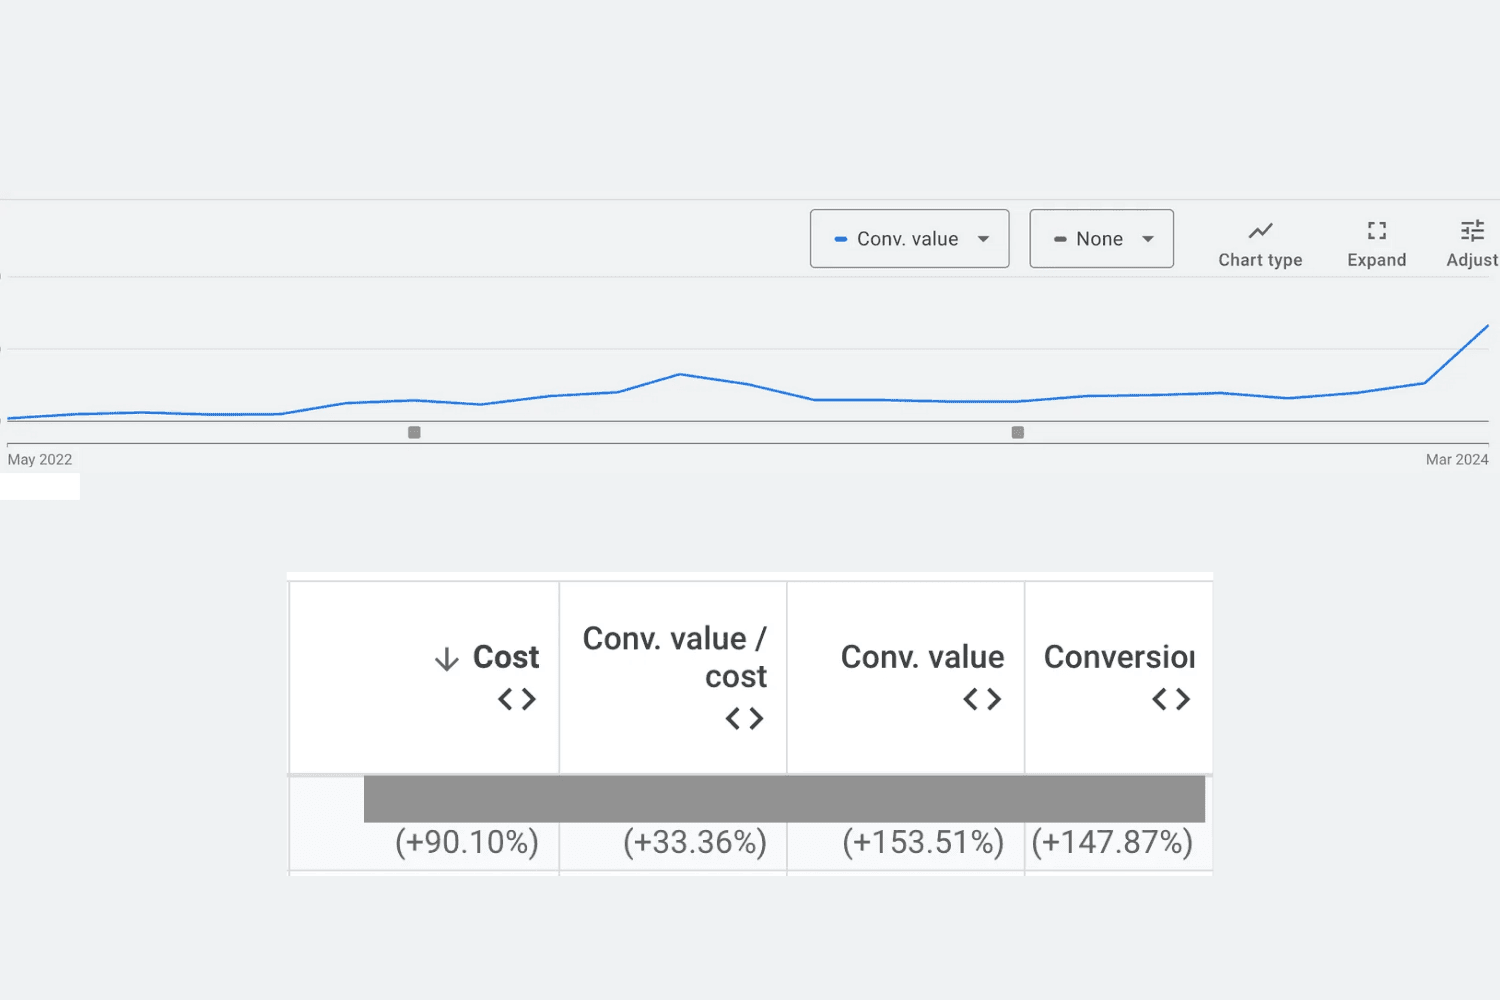The width and height of the screenshot is (1500, 1000).
Task: Click the left timeline range handle
Action: click(x=414, y=432)
